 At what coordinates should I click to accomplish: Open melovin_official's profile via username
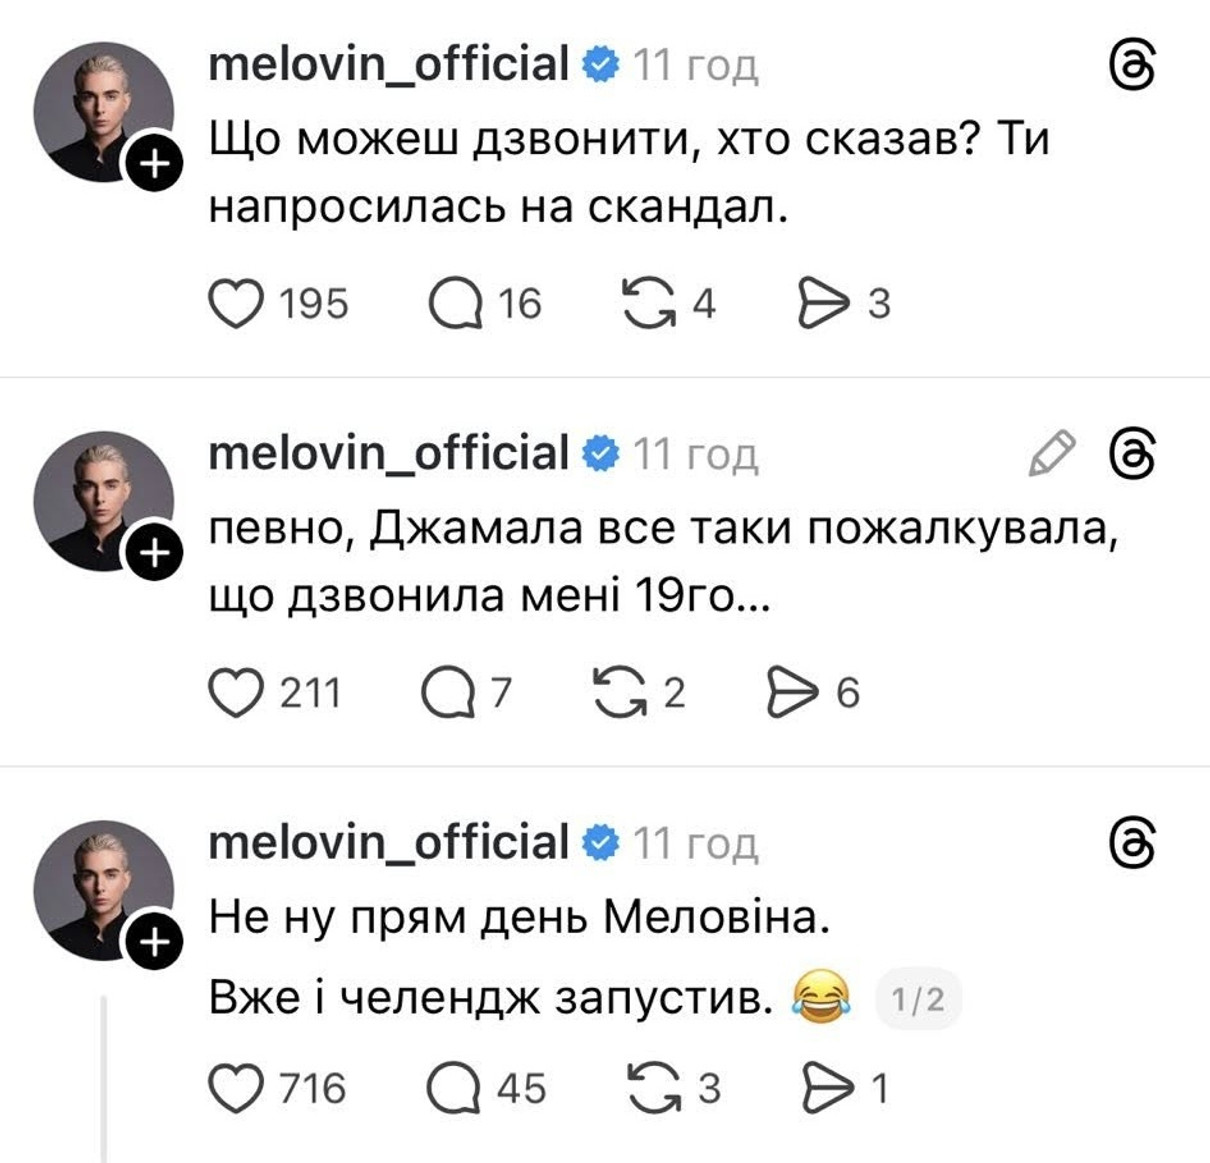[x=385, y=64]
